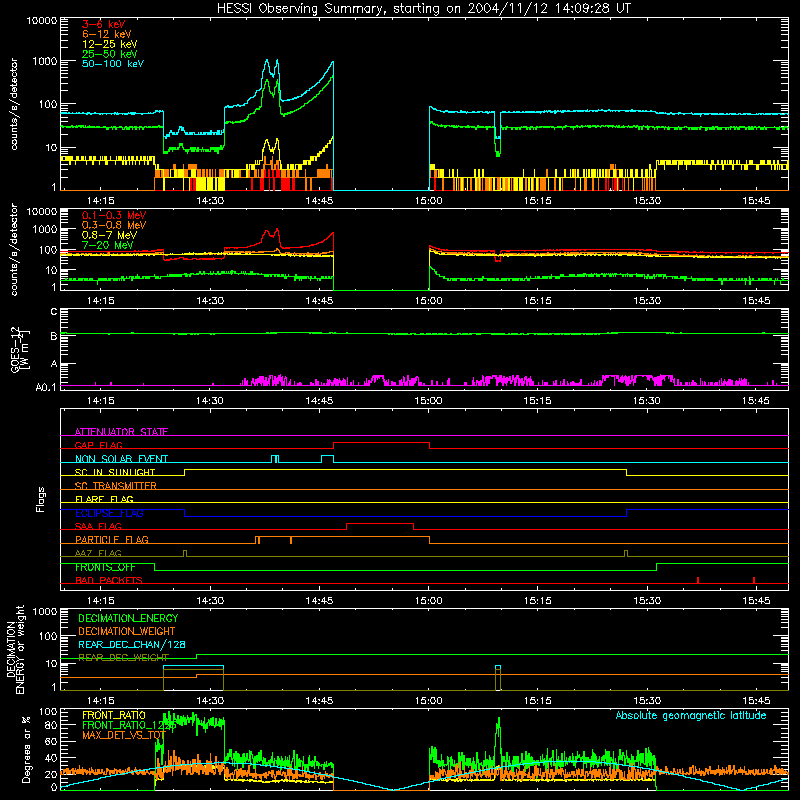Image resolution: width=800 pixels, height=800 pixels.
Task: Select the REAR_DEC_CHAN/128 legend label
Action: point(132,644)
